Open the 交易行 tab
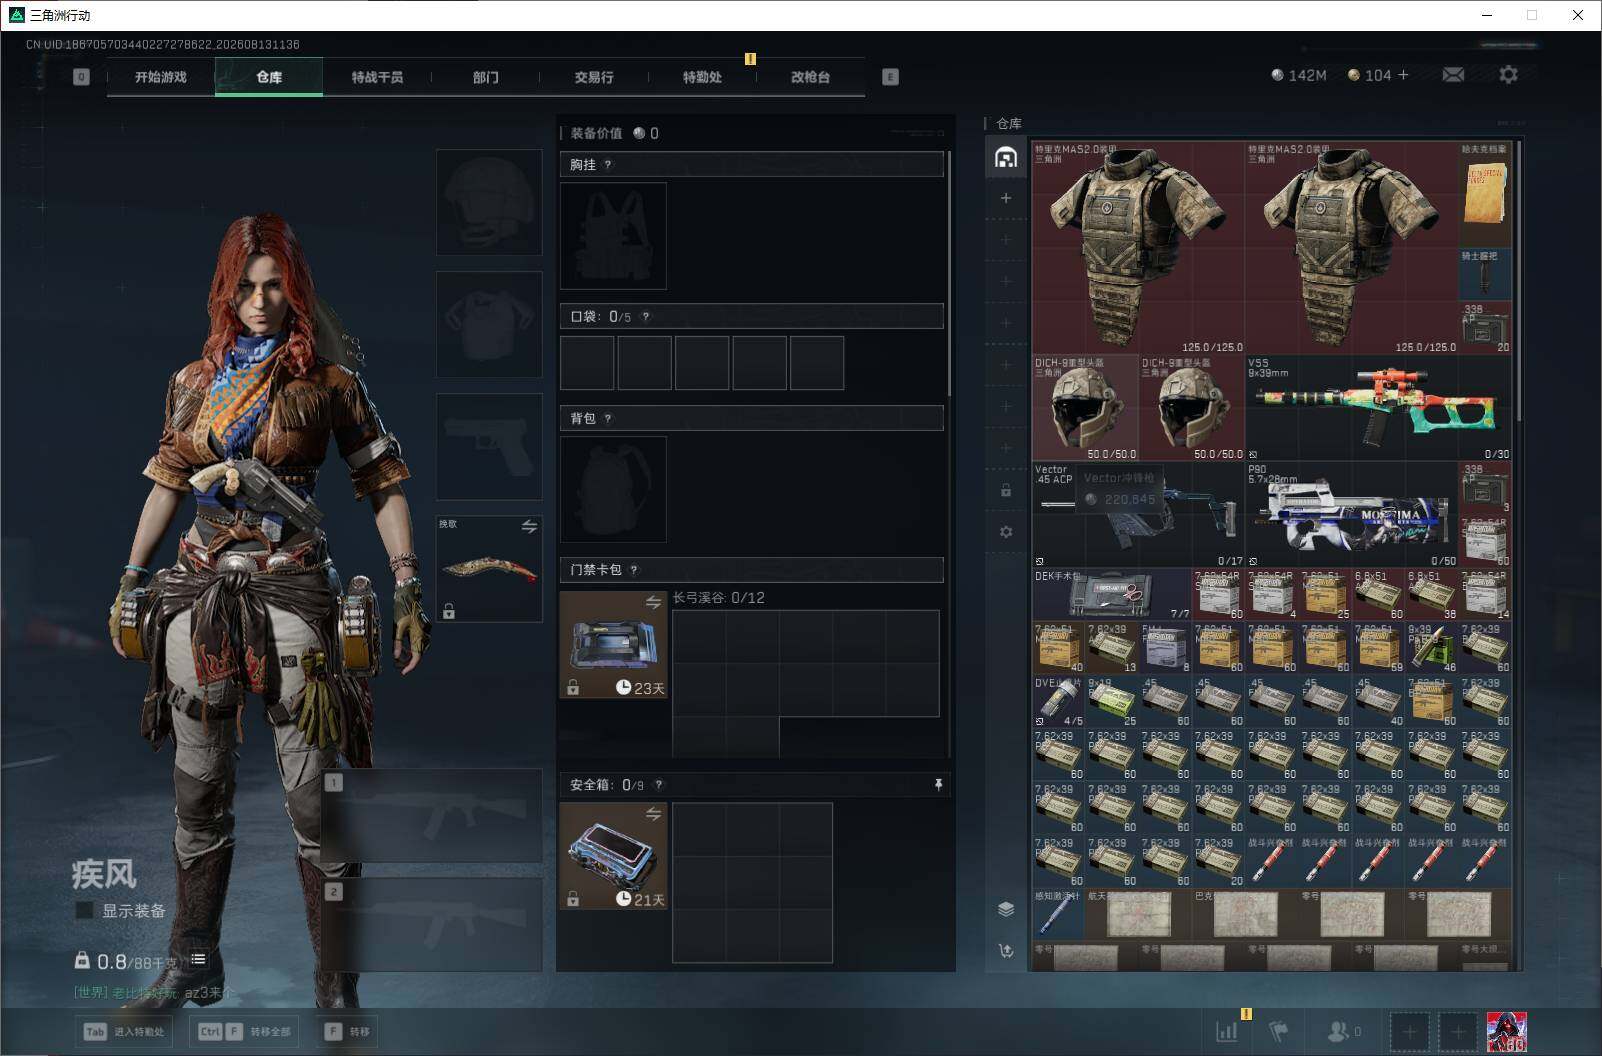 point(594,77)
